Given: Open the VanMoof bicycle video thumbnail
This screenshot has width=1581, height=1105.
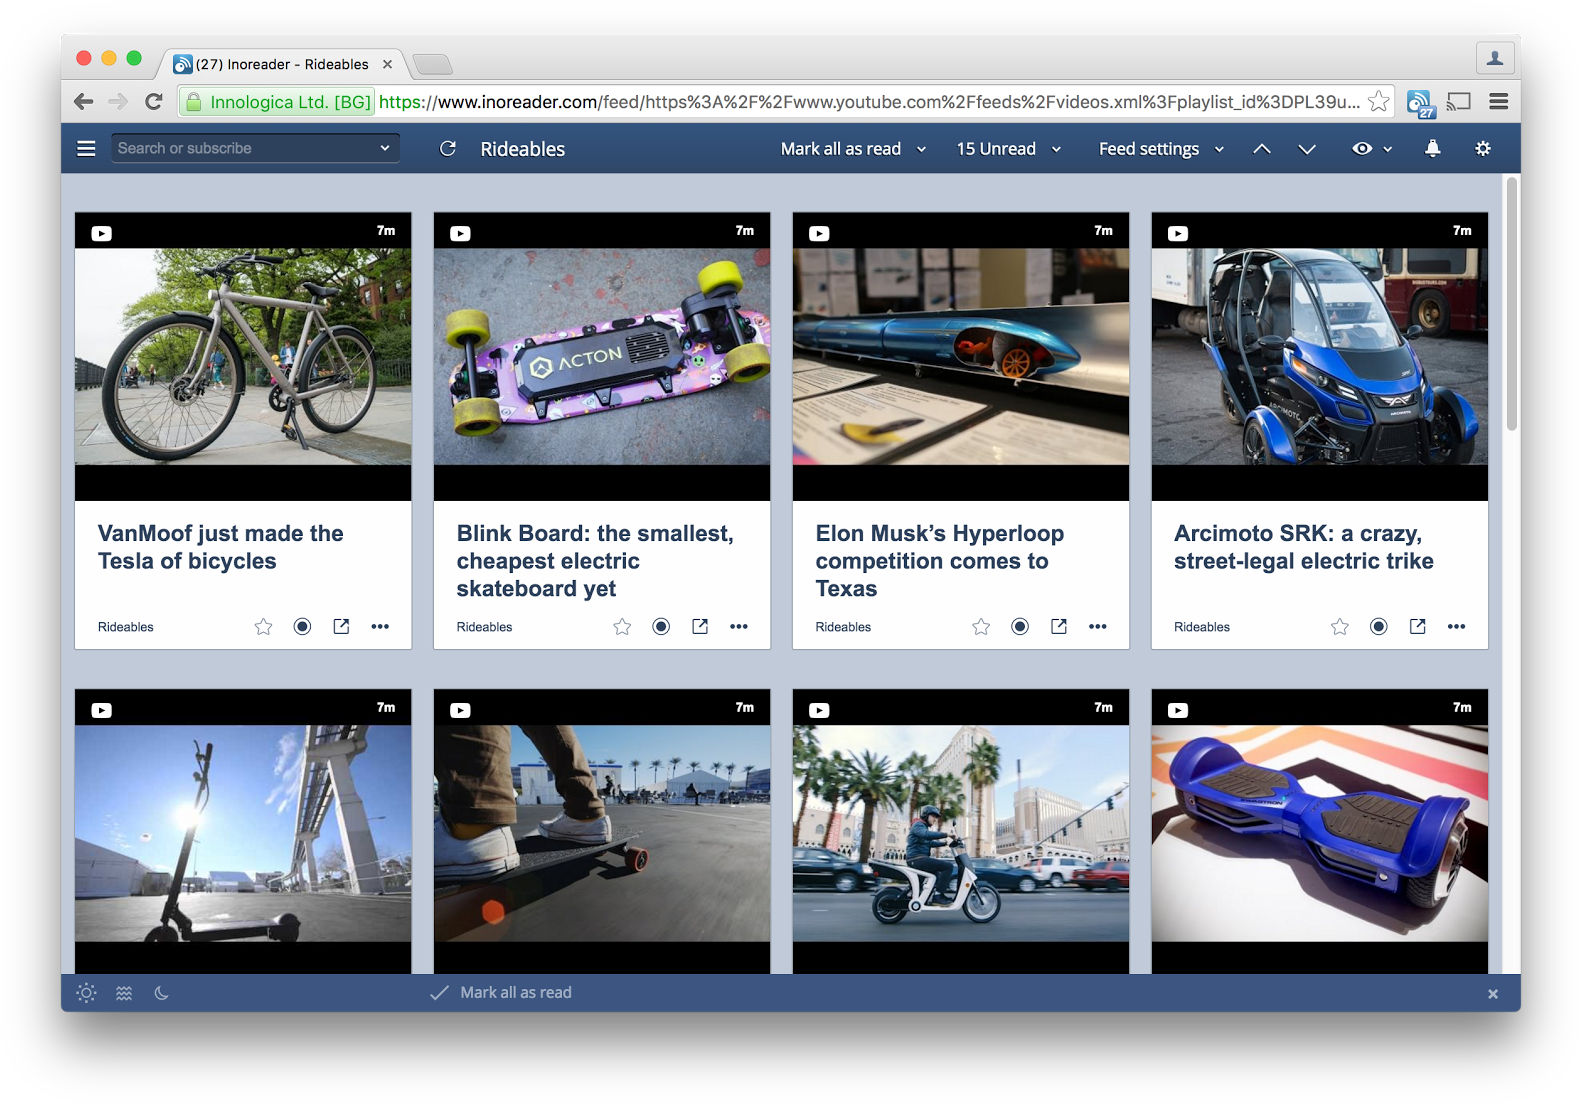Looking at the screenshot, I should coord(243,356).
